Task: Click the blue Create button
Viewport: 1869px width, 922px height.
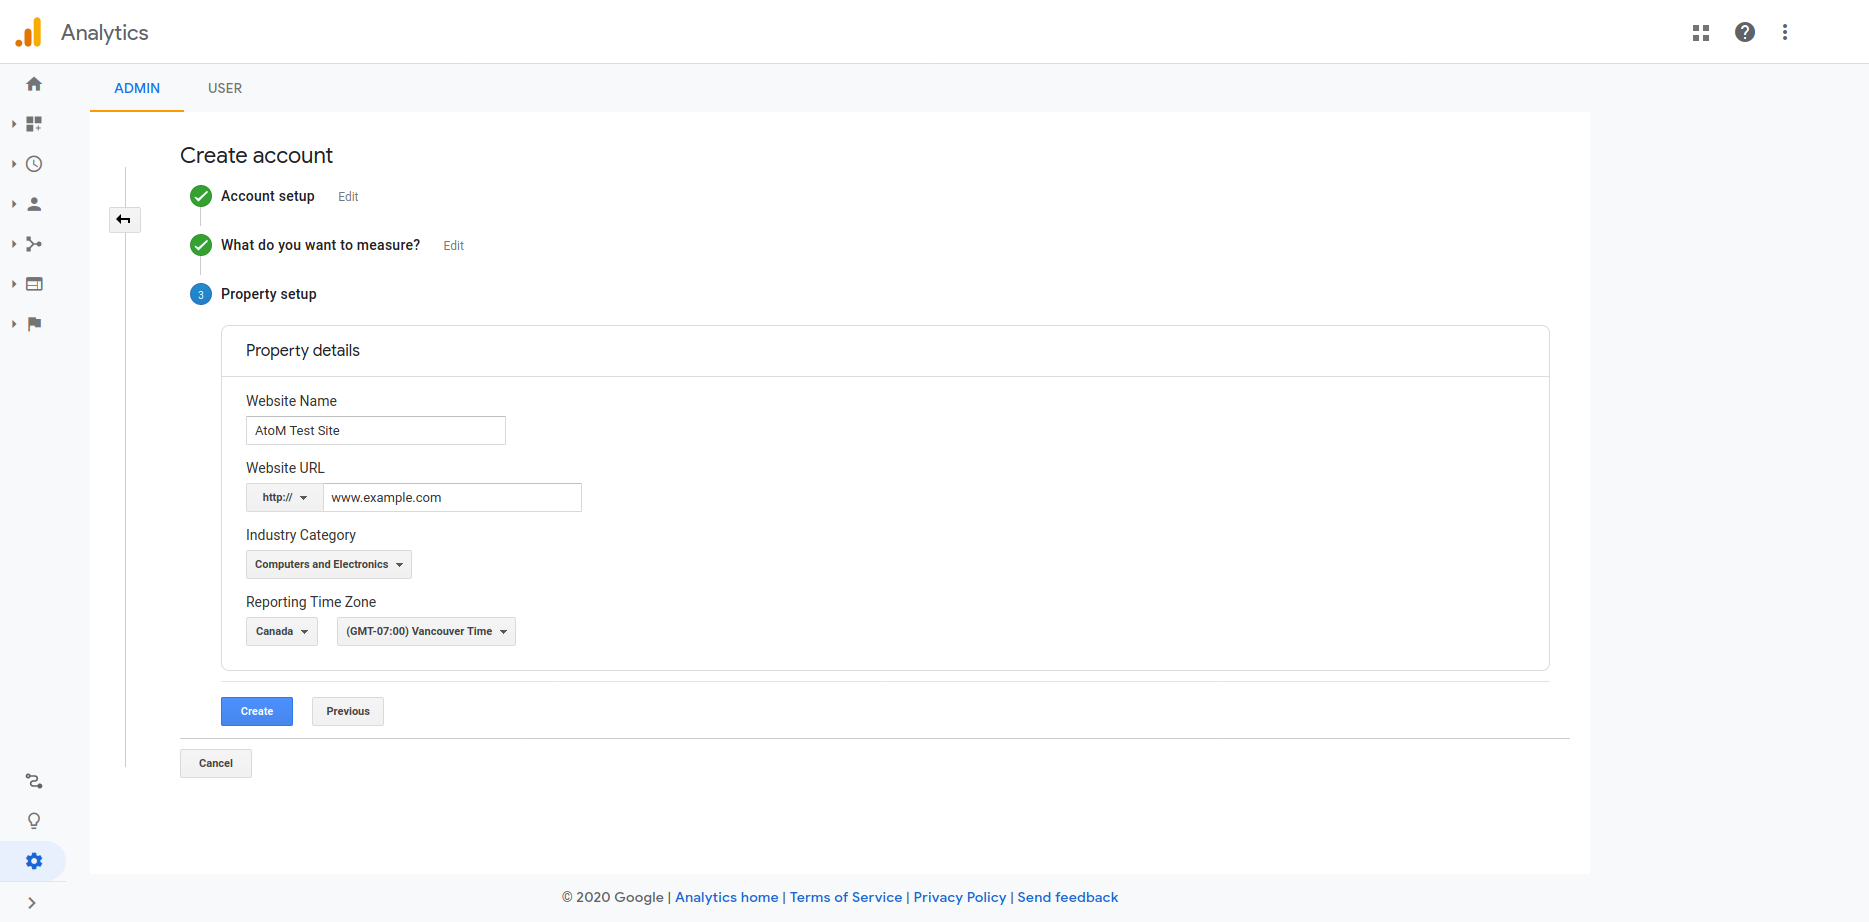Action: (257, 712)
